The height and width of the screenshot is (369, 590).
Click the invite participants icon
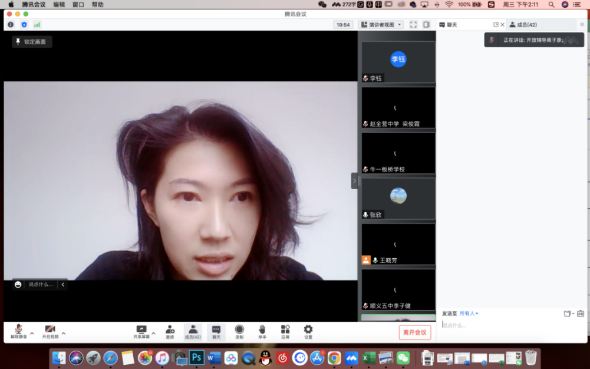point(170,332)
